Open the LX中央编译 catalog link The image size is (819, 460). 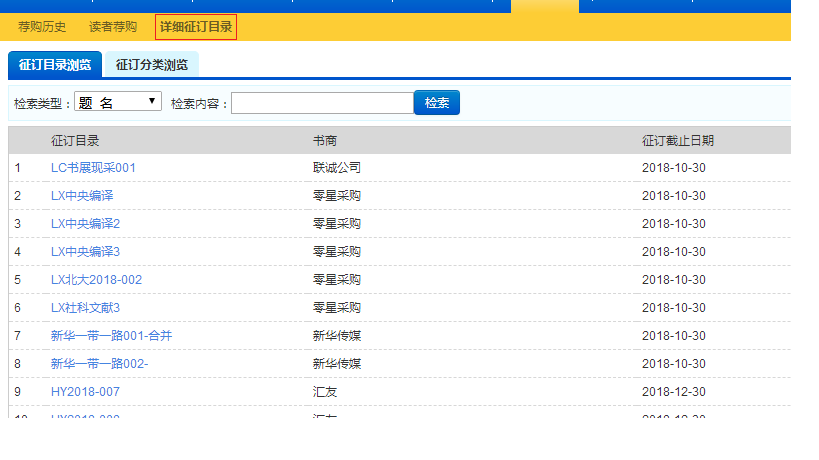[x=82, y=196]
